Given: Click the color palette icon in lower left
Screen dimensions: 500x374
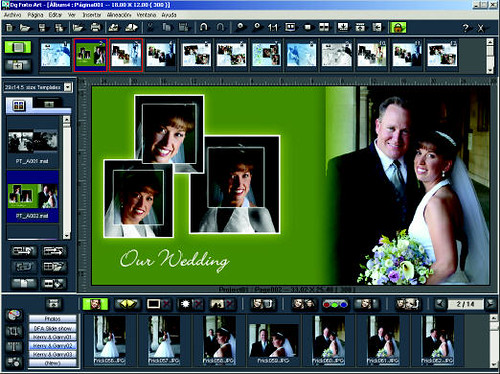Looking at the screenshot, I should pyautogui.click(x=14, y=315).
